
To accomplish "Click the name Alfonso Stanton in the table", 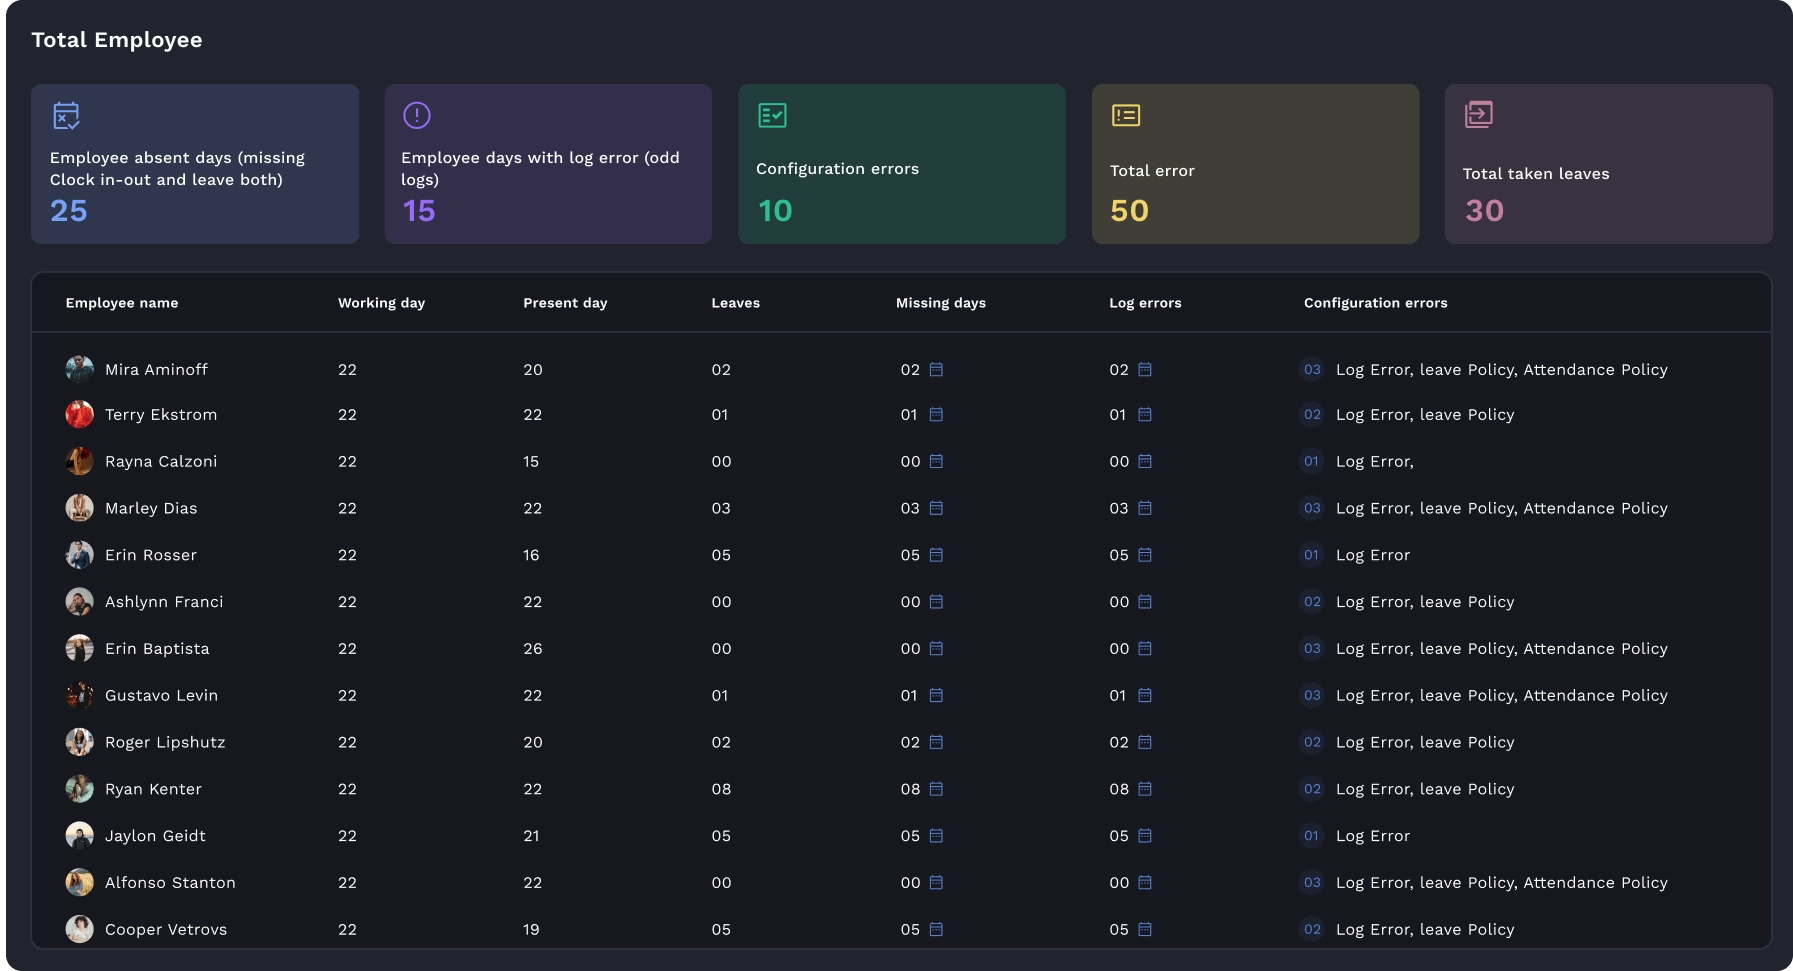I will [170, 882].
